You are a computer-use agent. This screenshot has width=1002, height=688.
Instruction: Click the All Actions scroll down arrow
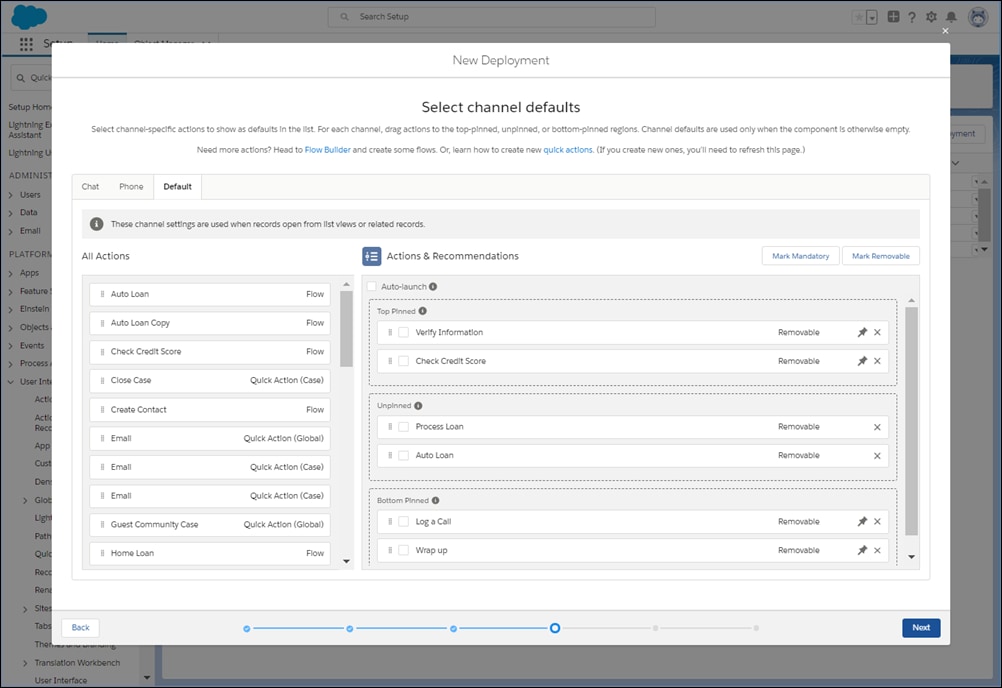pyautogui.click(x=346, y=561)
